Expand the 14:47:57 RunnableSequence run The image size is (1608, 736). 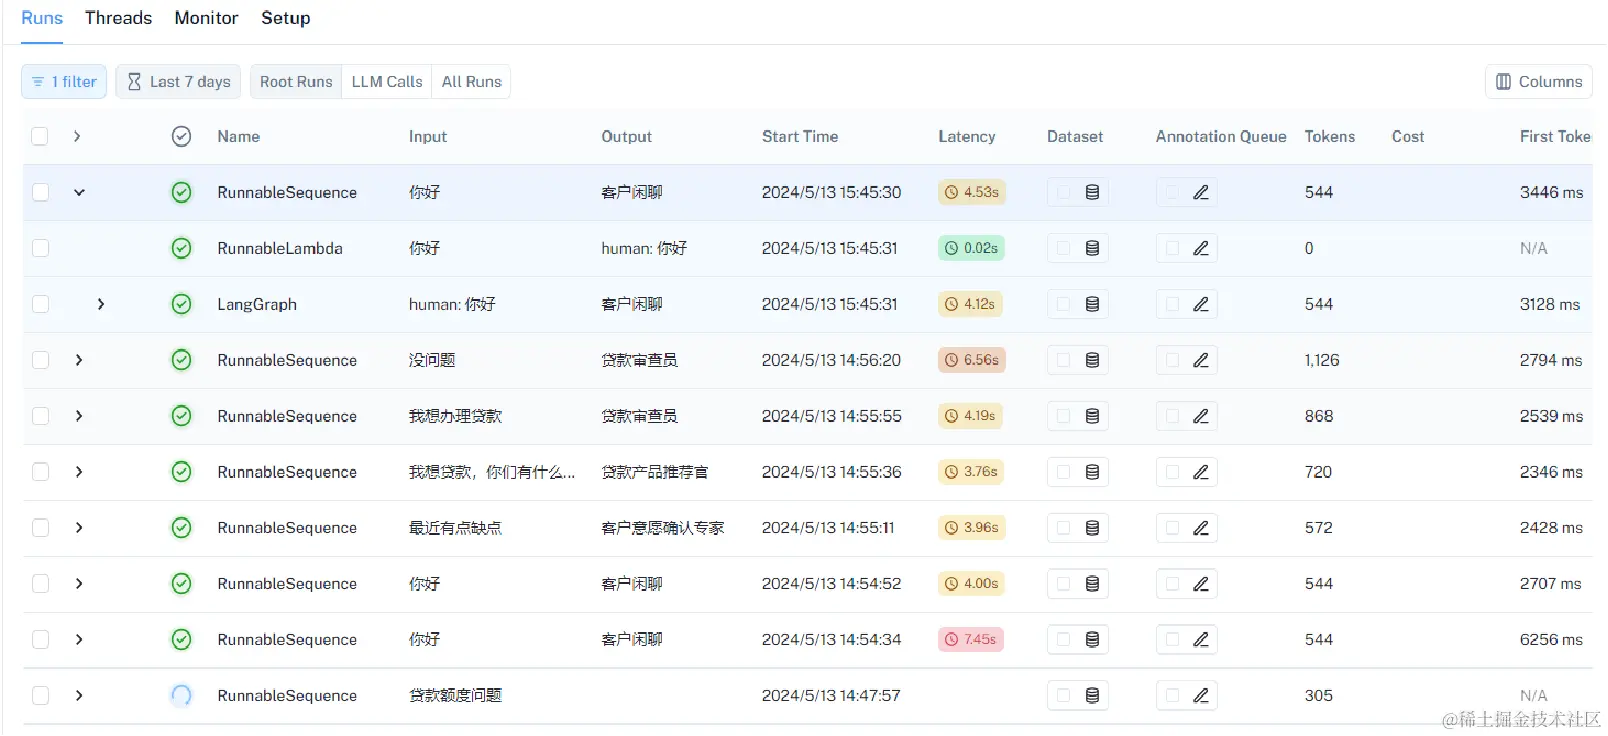pyautogui.click(x=79, y=696)
